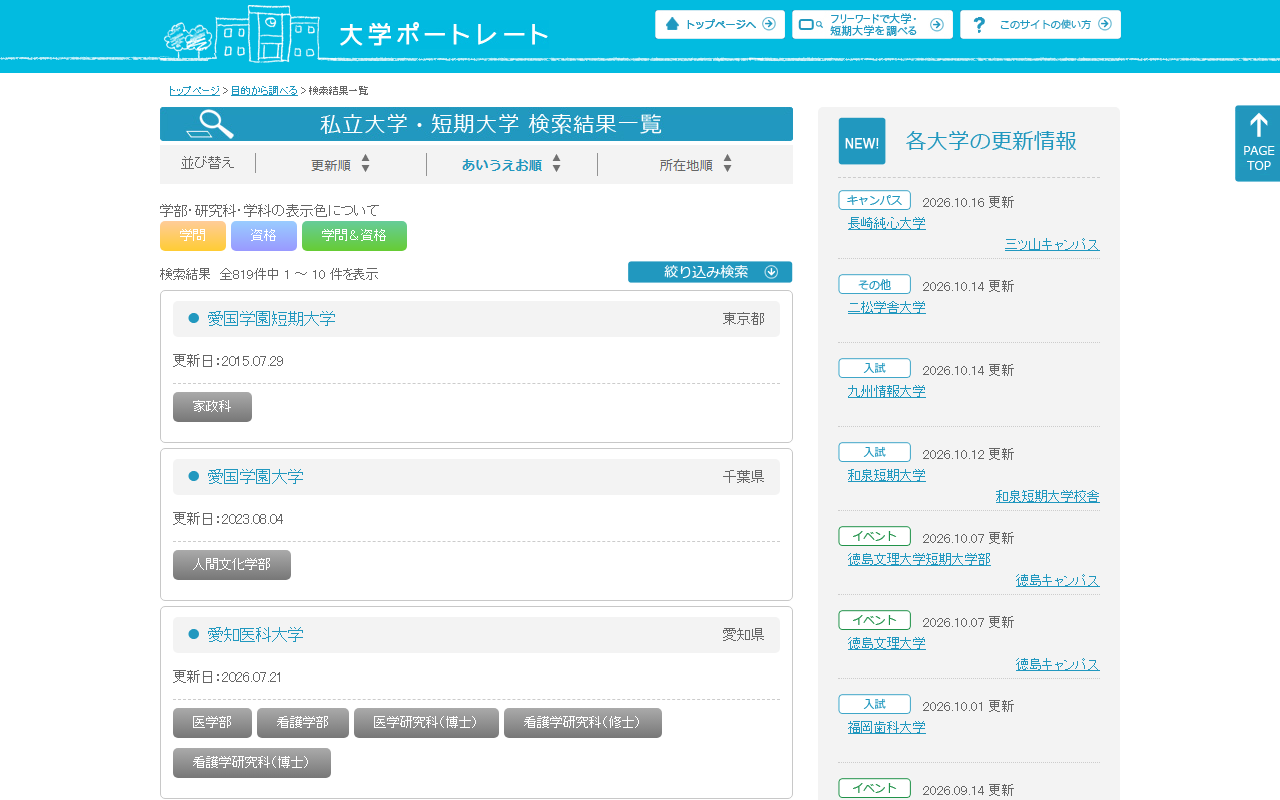Select 看護学研究科（博士） button
The height and width of the screenshot is (800, 1280).
coord(252,763)
